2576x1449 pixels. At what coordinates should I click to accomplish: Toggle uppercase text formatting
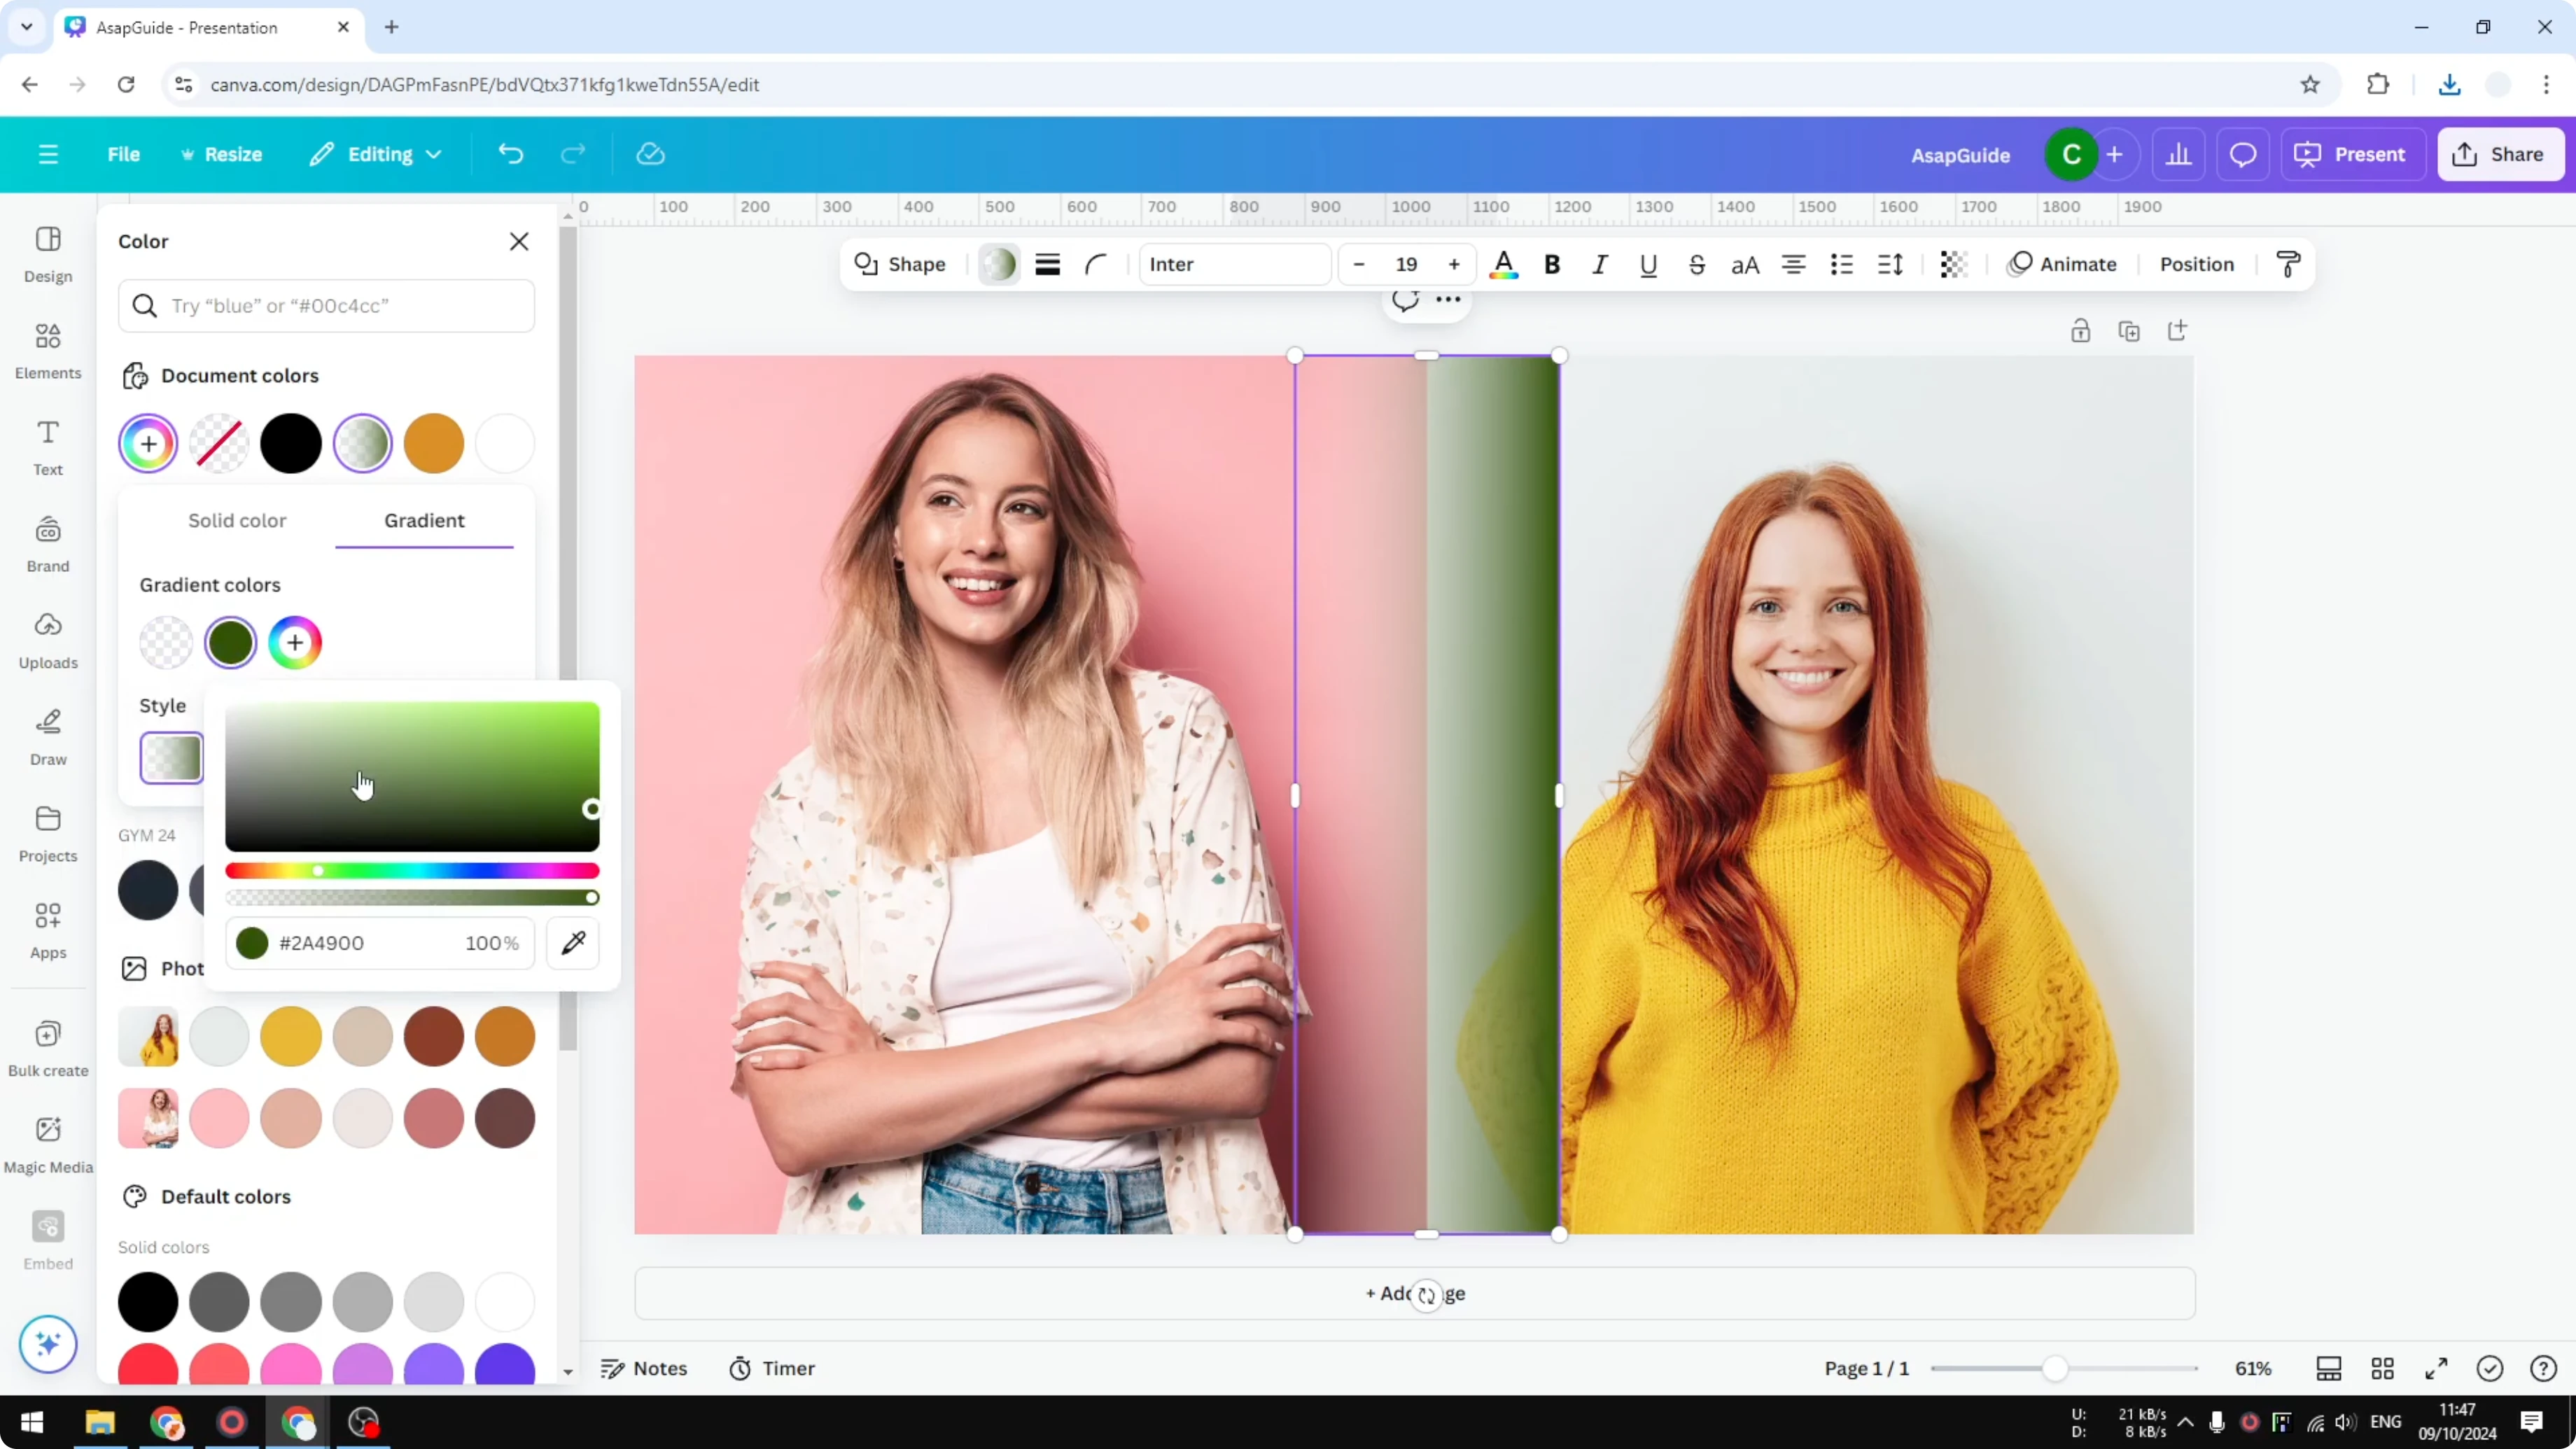coord(1745,264)
